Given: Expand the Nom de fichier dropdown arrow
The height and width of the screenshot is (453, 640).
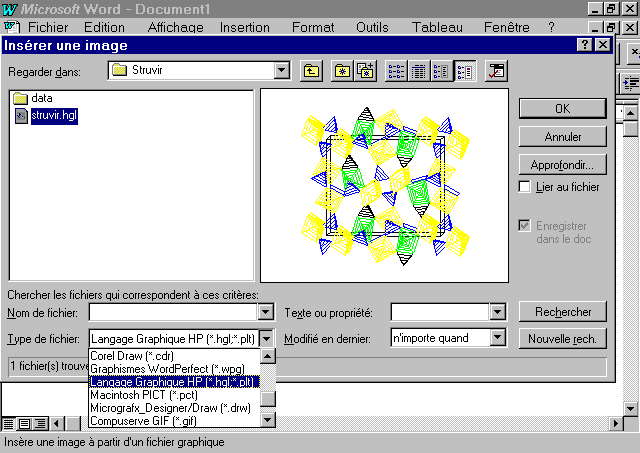Looking at the screenshot, I should [265, 313].
